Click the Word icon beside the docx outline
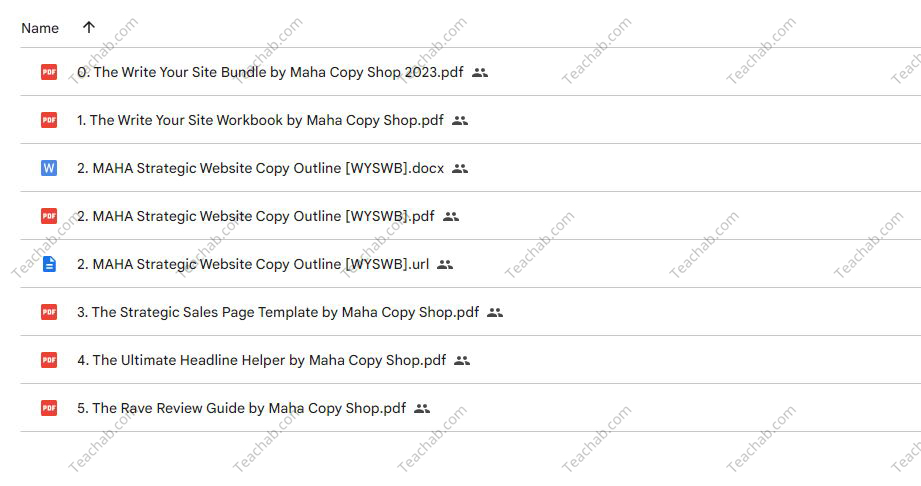Screen dimensions: 921x486 click(x=49, y=168)
